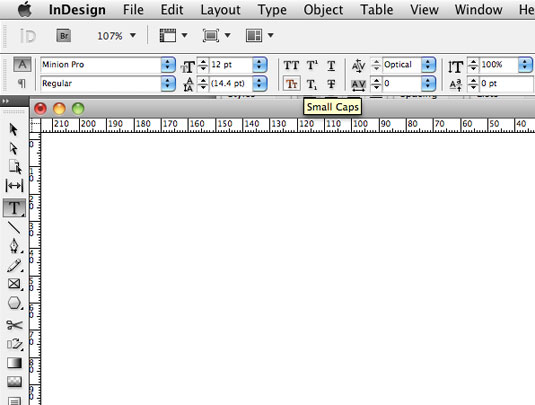
Task: Toggle Underline formatting
Action: [x=331, y=65]
